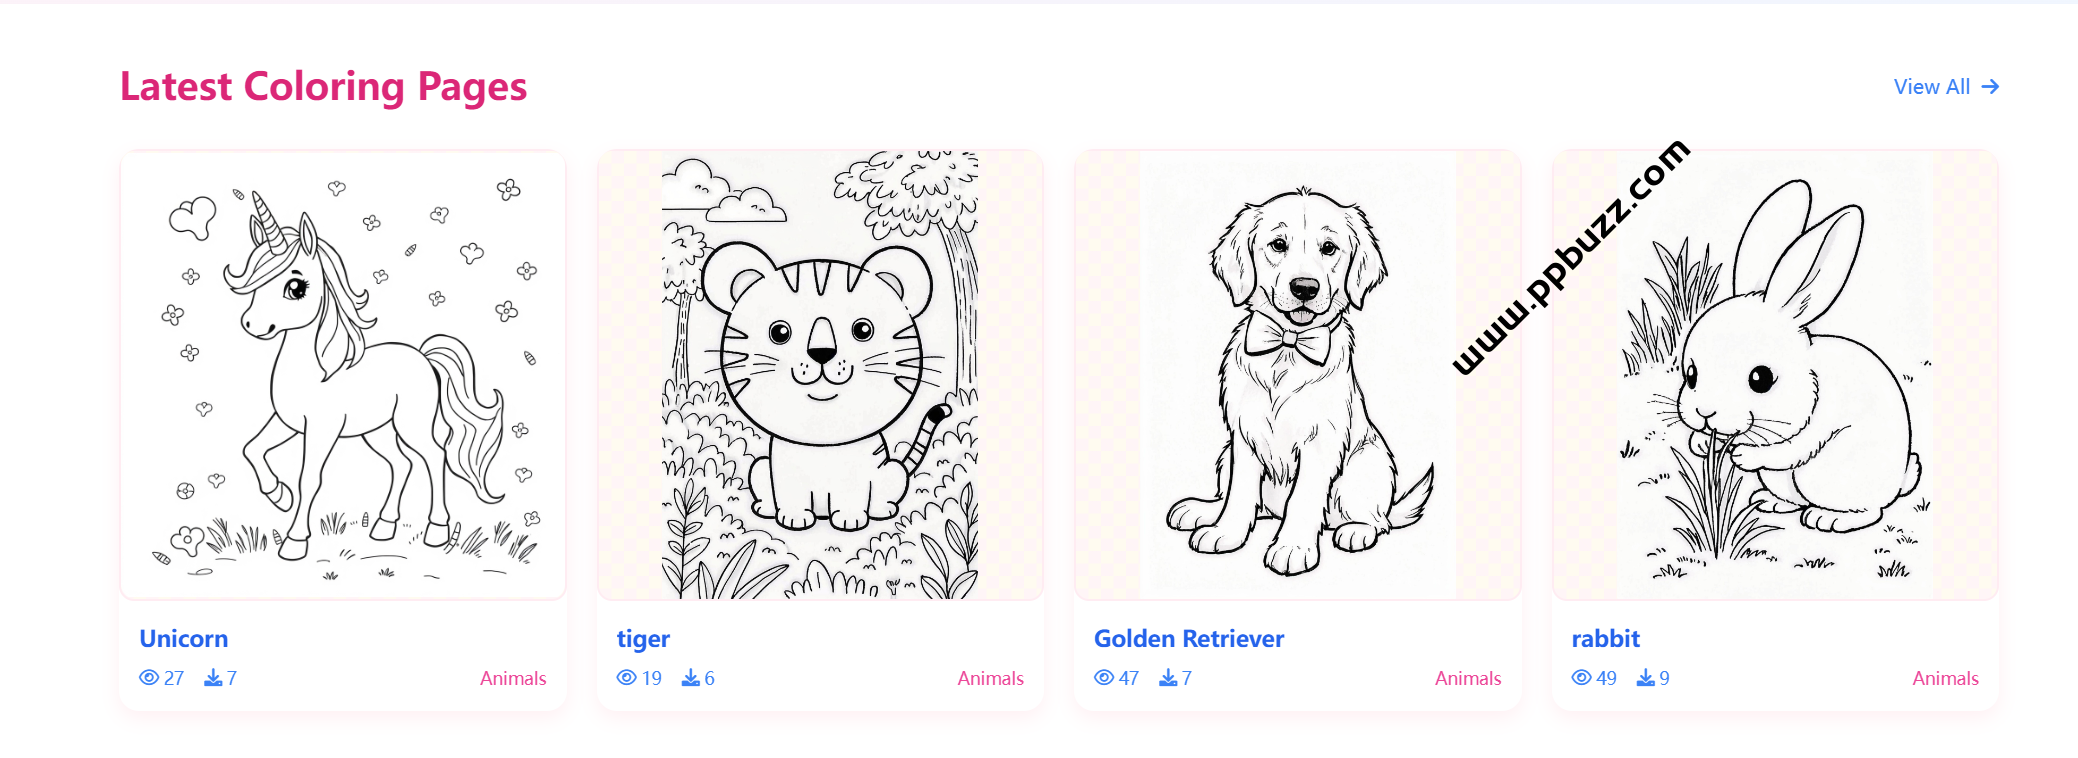This screenshot has width=2078, height=758.
Task: Select the Unicorn coloring page thumbnail
Action: click(x=343, y=375)
